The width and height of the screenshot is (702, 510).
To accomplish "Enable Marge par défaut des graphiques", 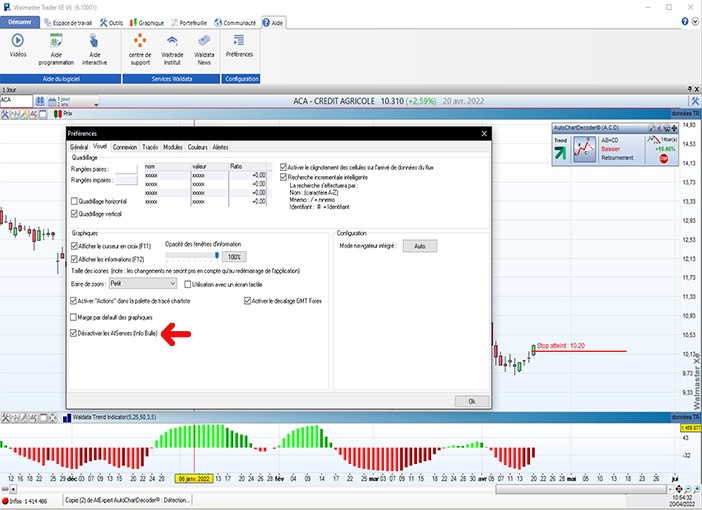I will [73, 317].
